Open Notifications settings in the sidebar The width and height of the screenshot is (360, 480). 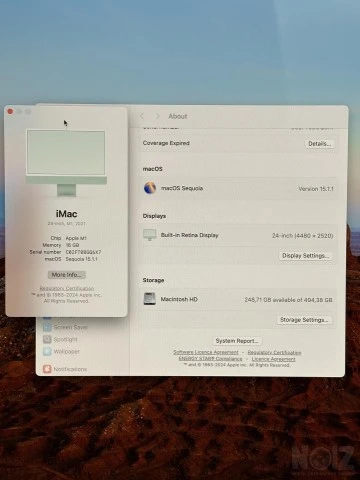65,369
